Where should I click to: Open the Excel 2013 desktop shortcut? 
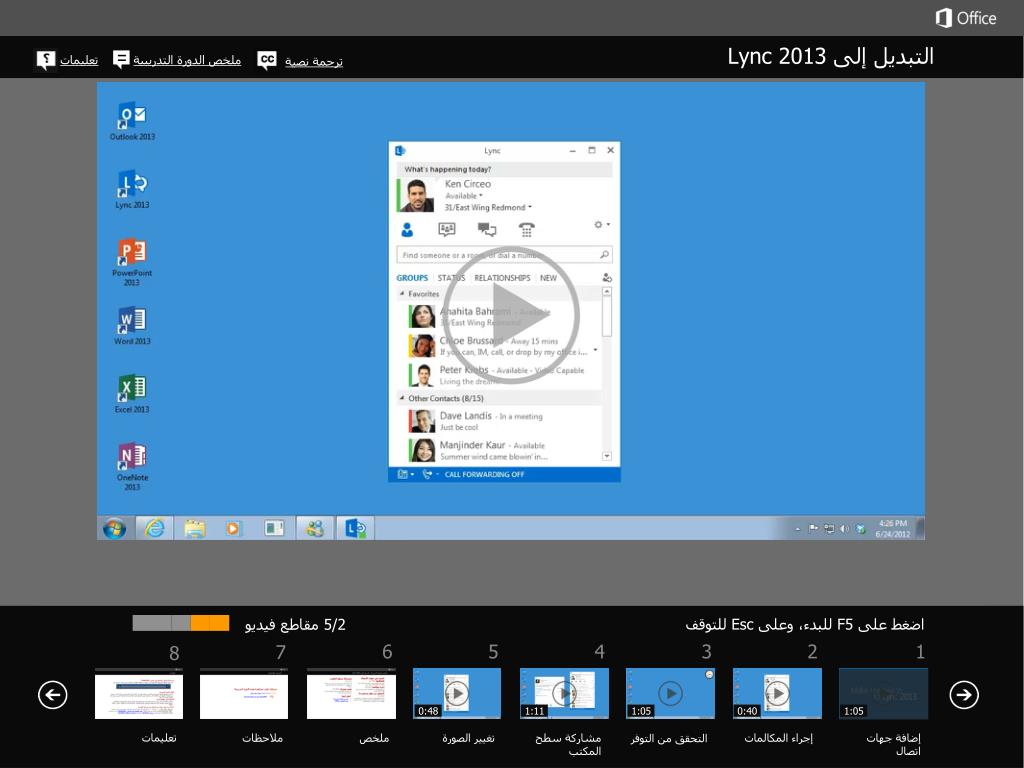[132, 394]
